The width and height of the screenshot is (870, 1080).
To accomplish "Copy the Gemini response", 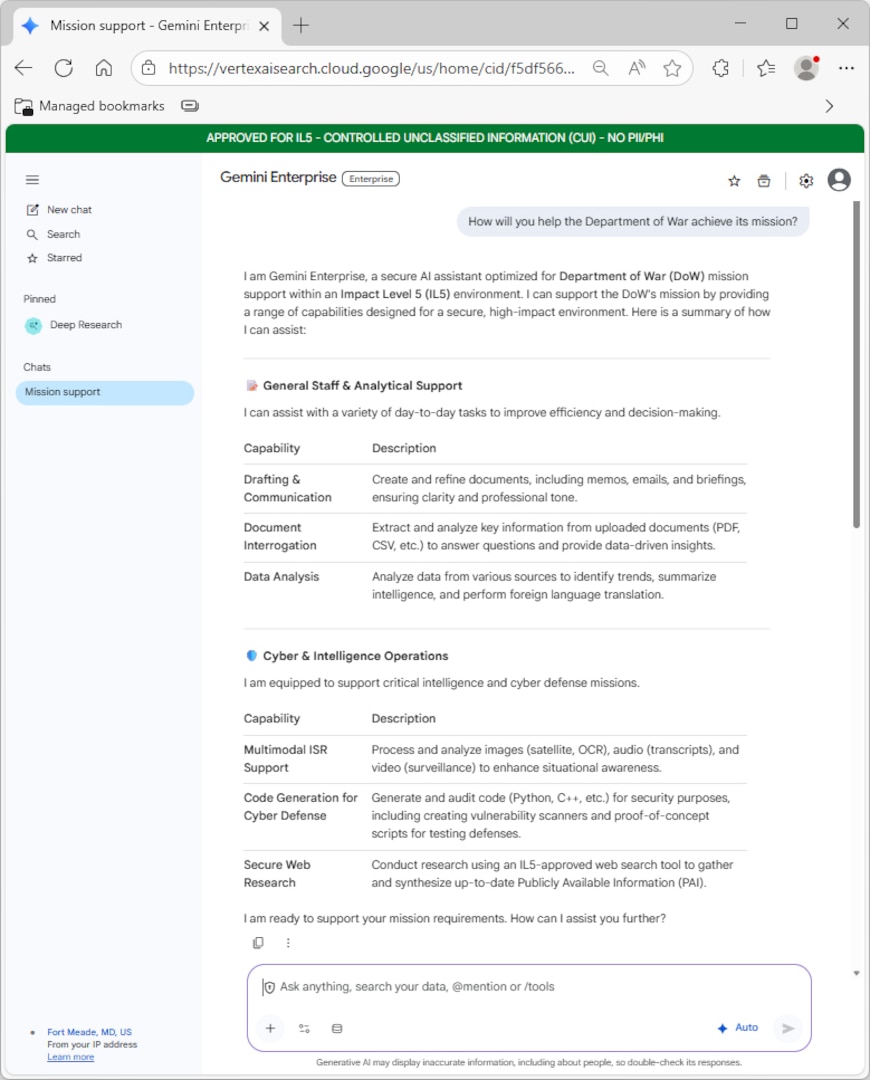I will (258, 942).
